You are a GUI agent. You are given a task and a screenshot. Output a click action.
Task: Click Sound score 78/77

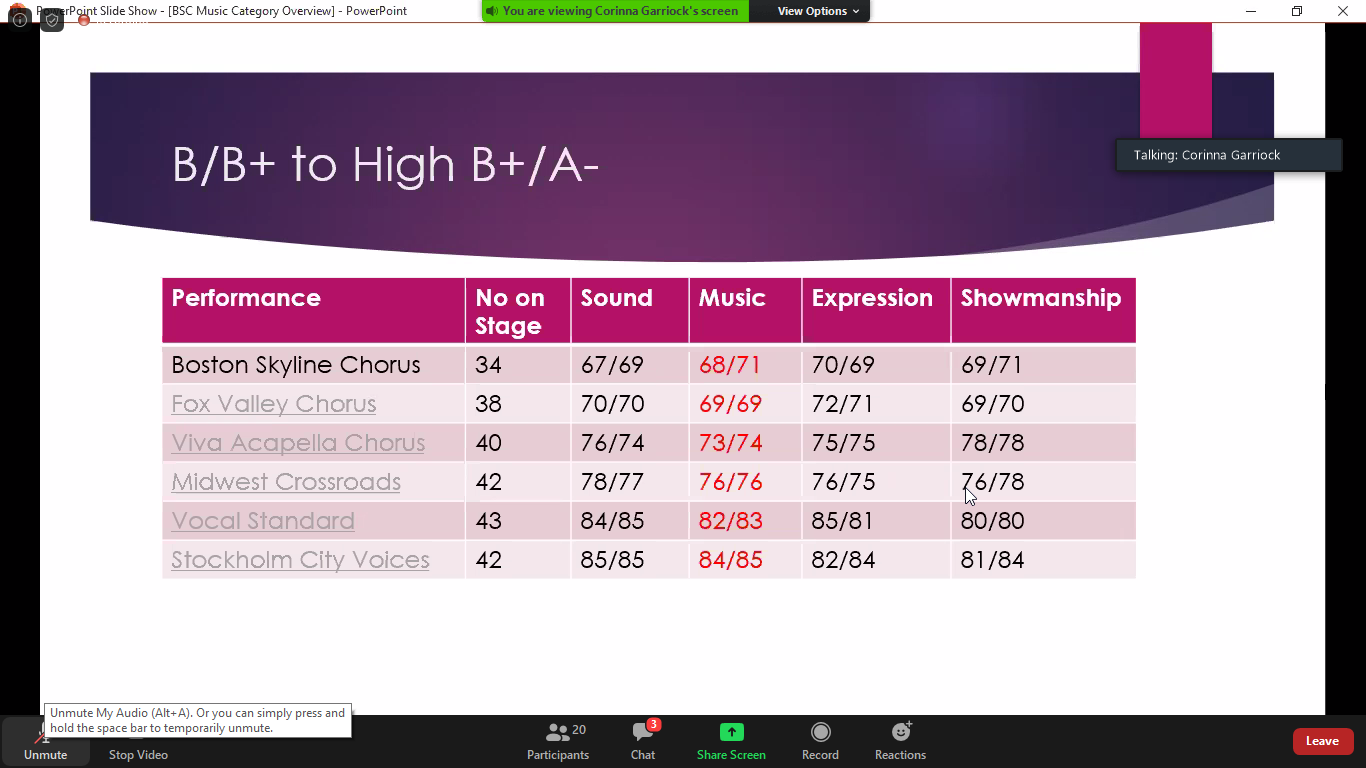(612, 482)
